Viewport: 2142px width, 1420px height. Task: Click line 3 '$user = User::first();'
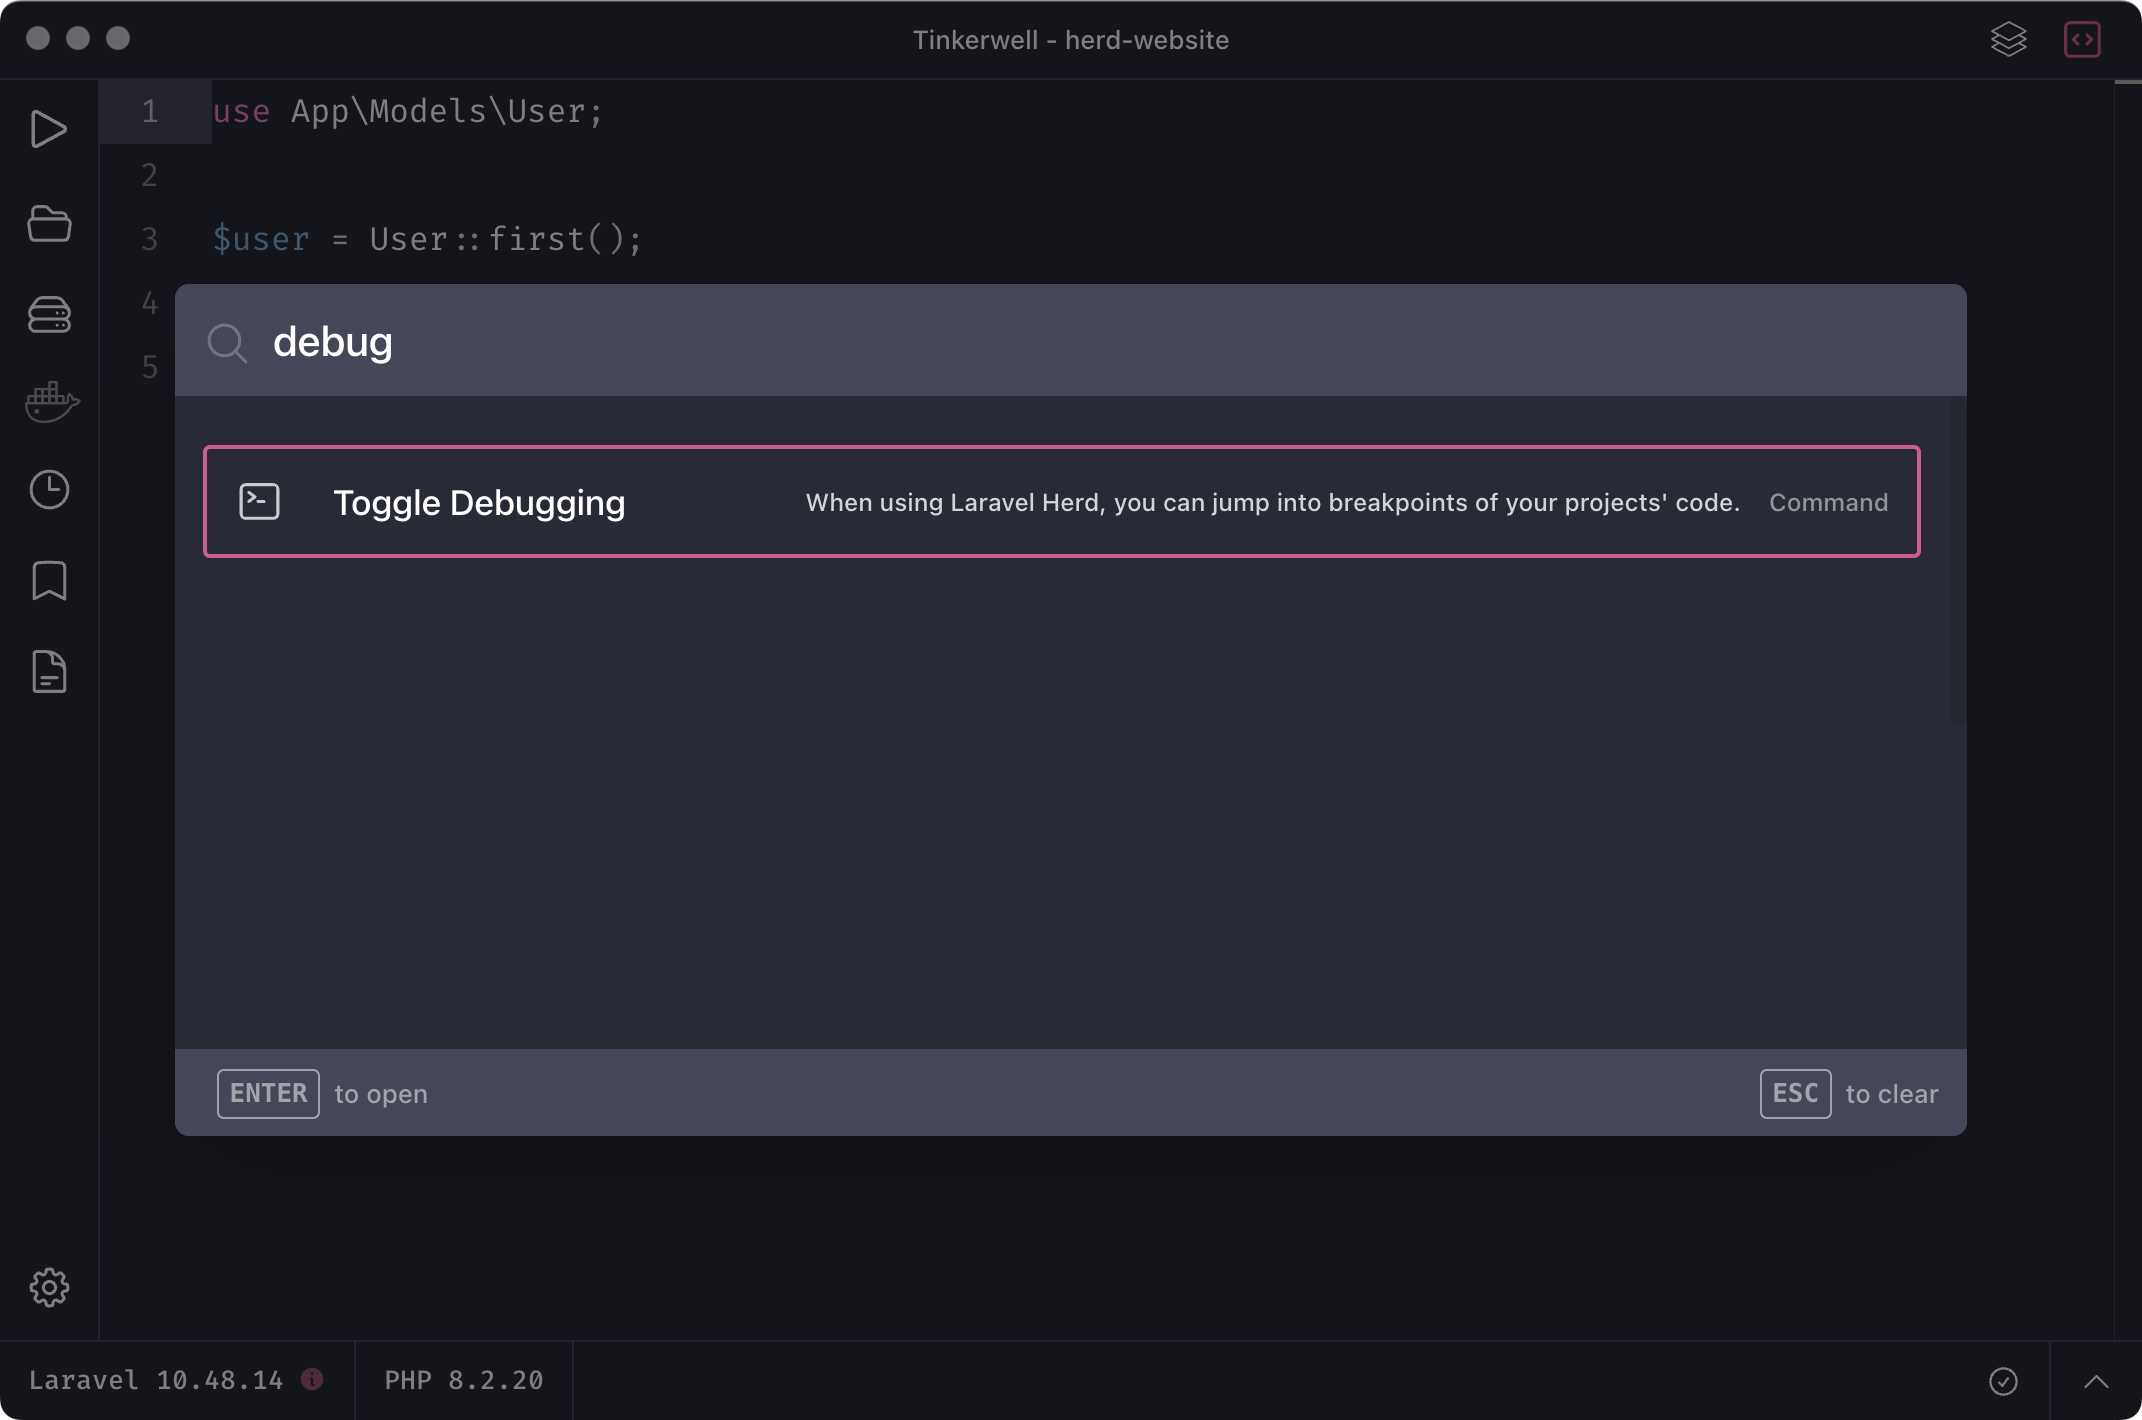click(x=427, y=239)
